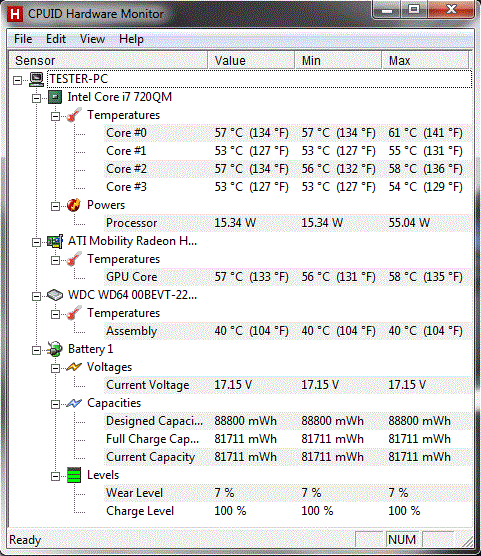Collapse the TESTER-PC root node

click(x=17, y=80)
